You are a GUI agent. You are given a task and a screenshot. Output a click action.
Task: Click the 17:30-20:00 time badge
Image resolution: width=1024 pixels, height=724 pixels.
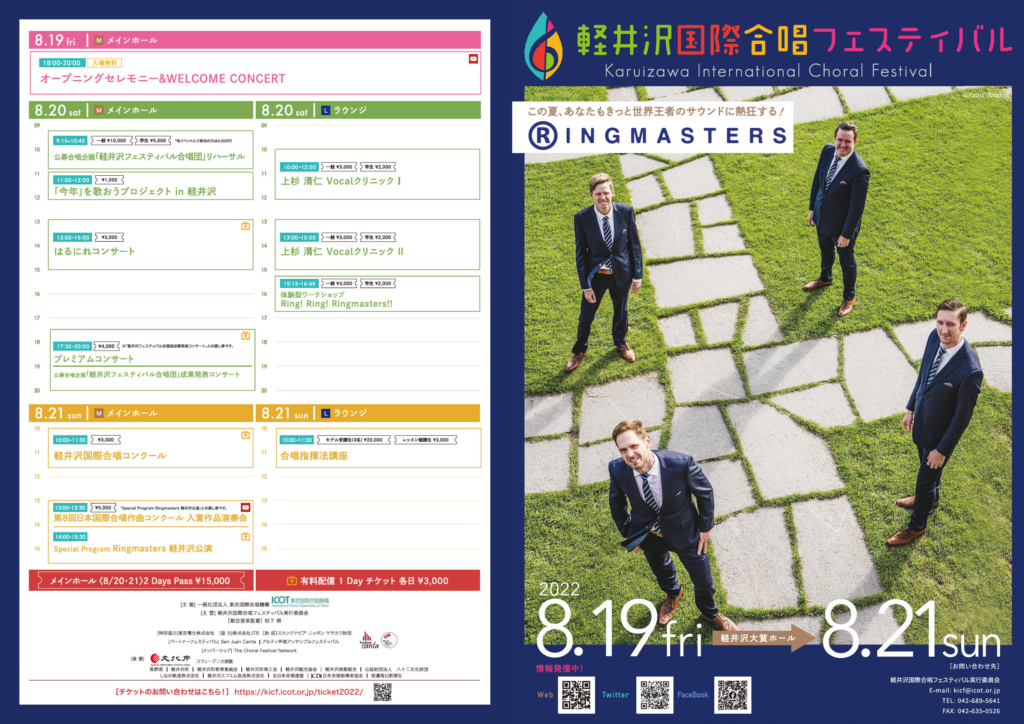pos(73,347)
